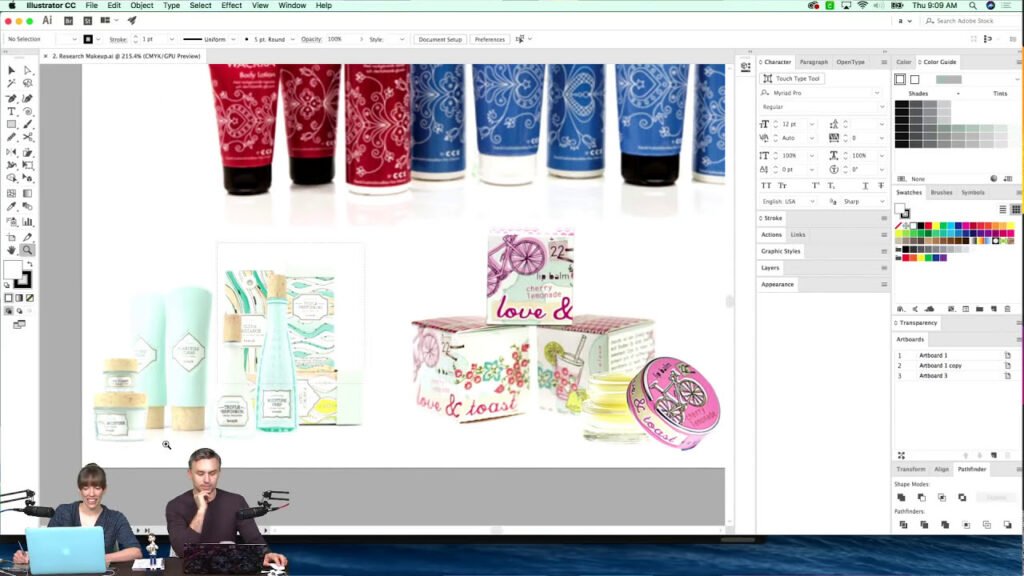The height and width of the screenshot is (576, 1024).
Task: Open the Regular font style dropdown
Action: (882, 107)
